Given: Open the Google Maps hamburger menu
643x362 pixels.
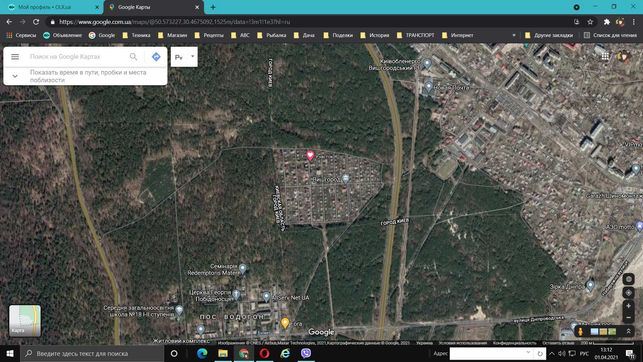Looking at the screenshot, I should click(15, 57).
